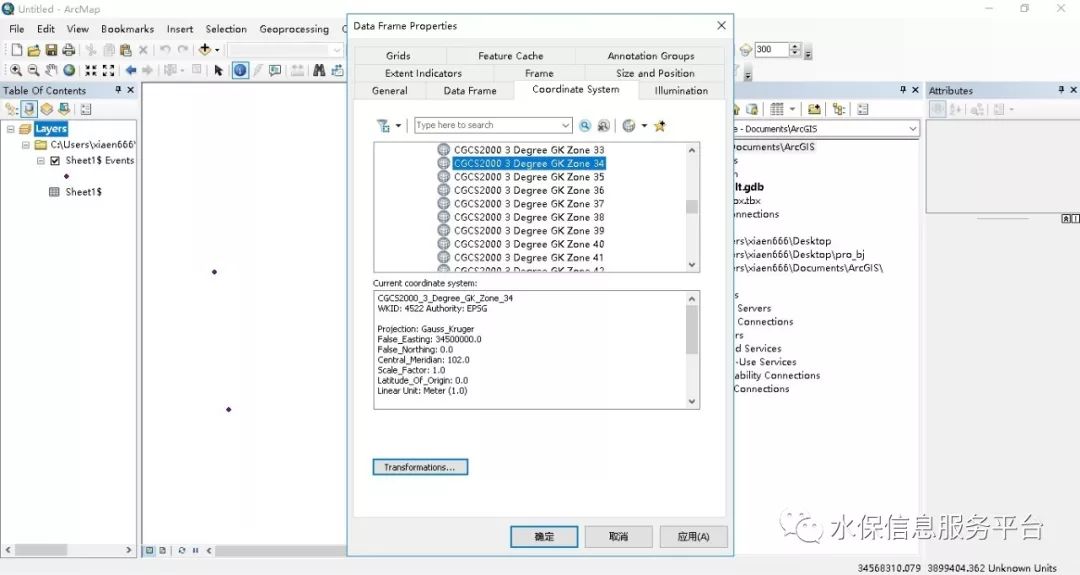Run search magnifier in coordinate dialog

585,125
